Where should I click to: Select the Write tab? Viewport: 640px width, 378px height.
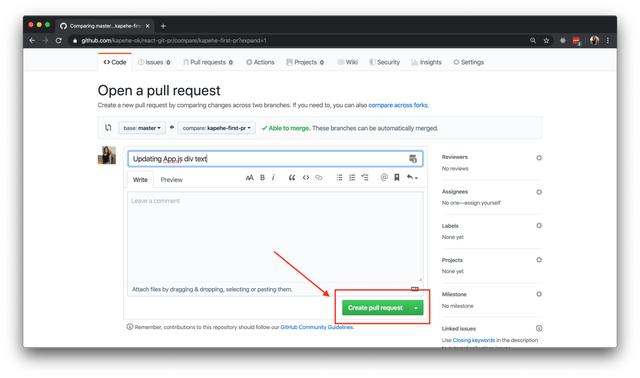coord(140,180)
